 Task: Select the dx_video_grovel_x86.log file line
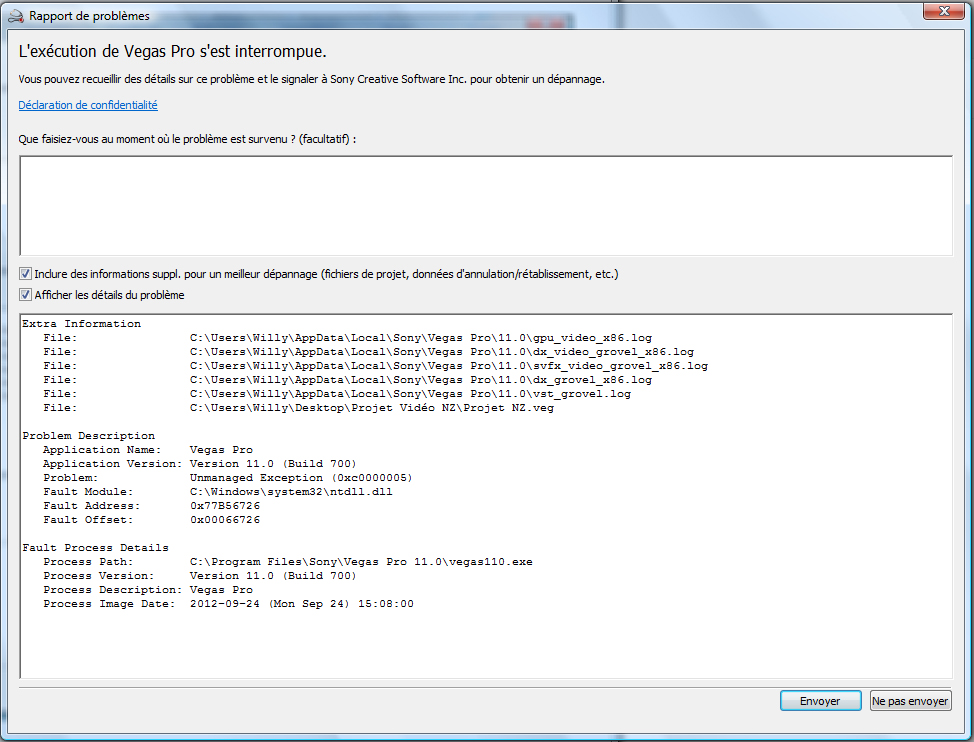[x=368, y=352]
